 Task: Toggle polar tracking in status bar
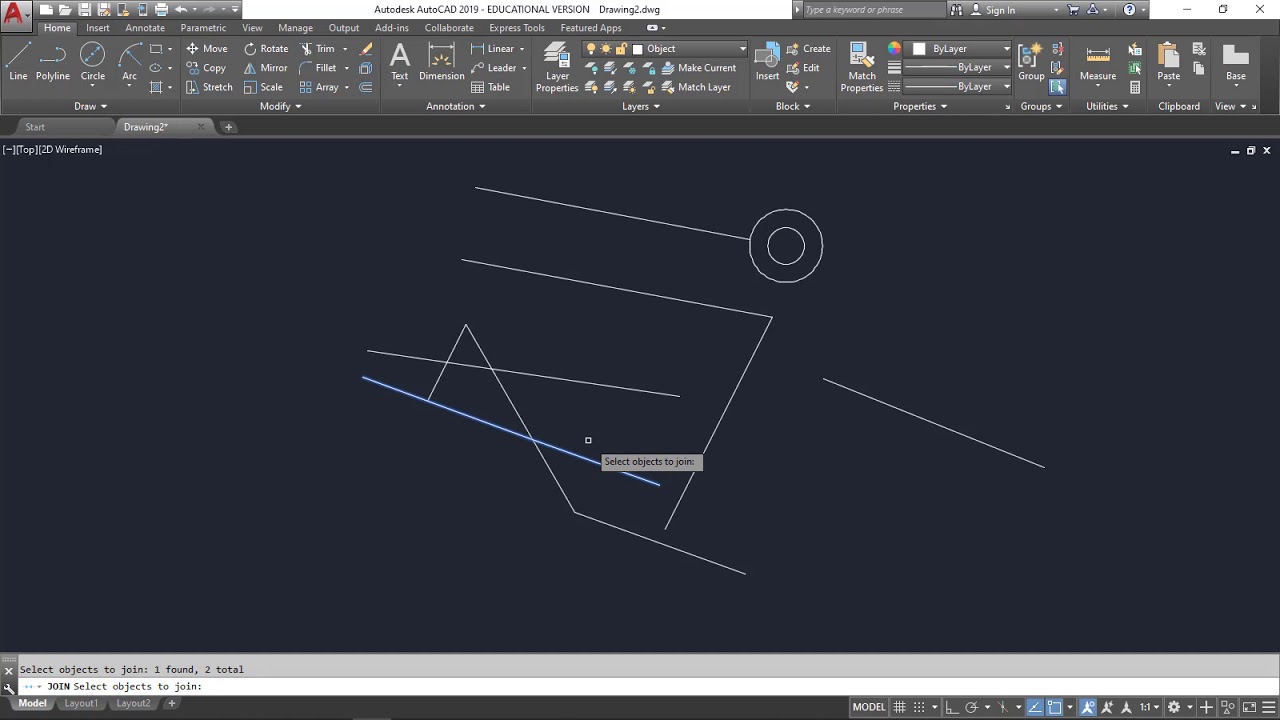[971, 707]
